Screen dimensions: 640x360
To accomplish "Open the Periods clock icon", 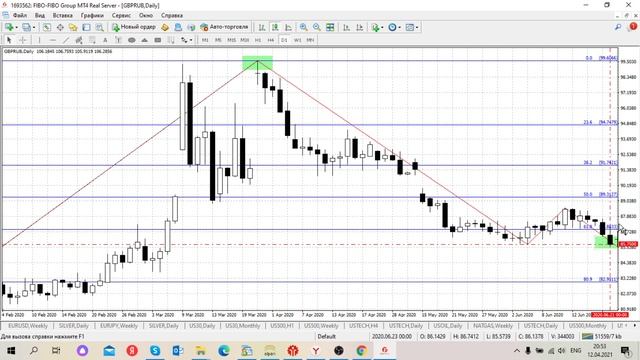I will click(392, 27).
